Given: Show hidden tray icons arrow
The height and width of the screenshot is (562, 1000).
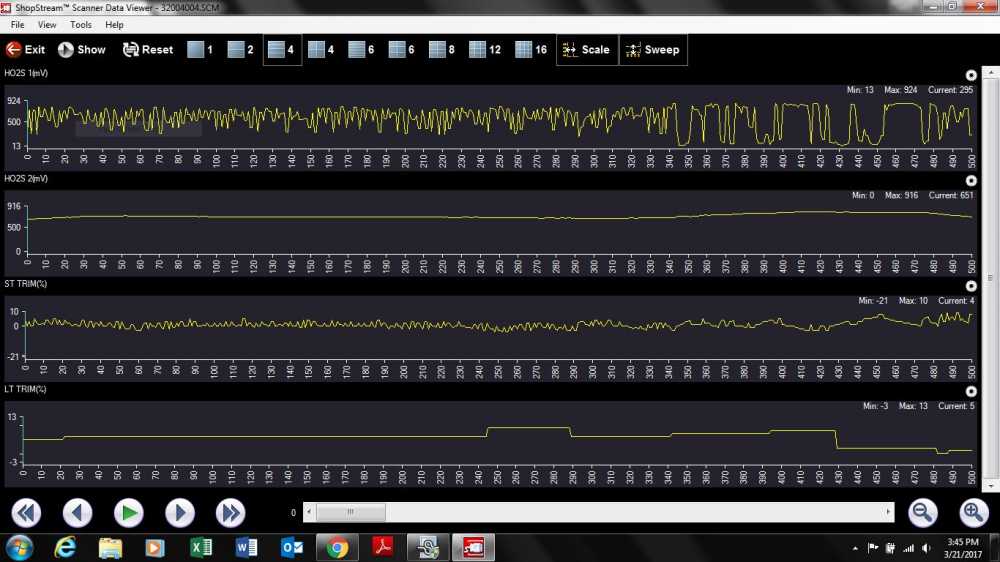Looking at the screenshot, I should pos(855,549).
